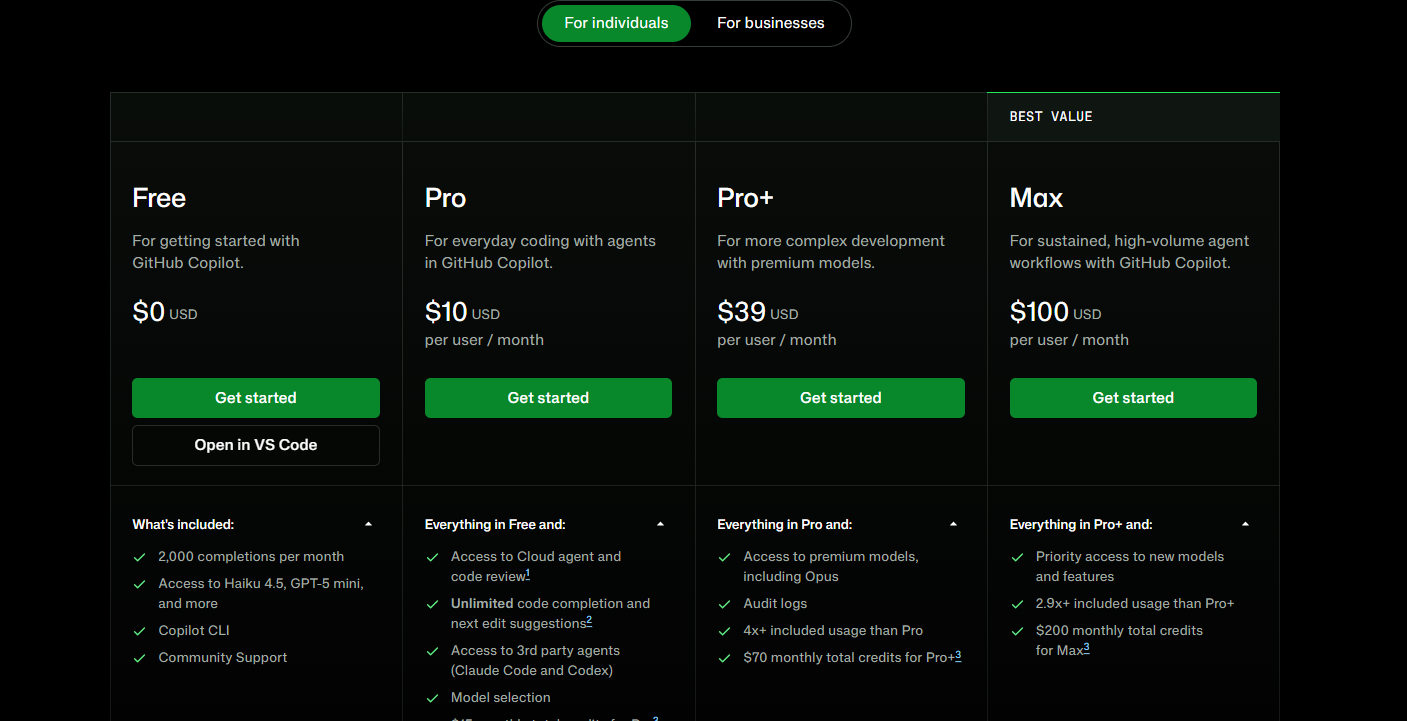Click the checkmark beside Model selection
This screenshot has height=721, width=1407.
432,698
